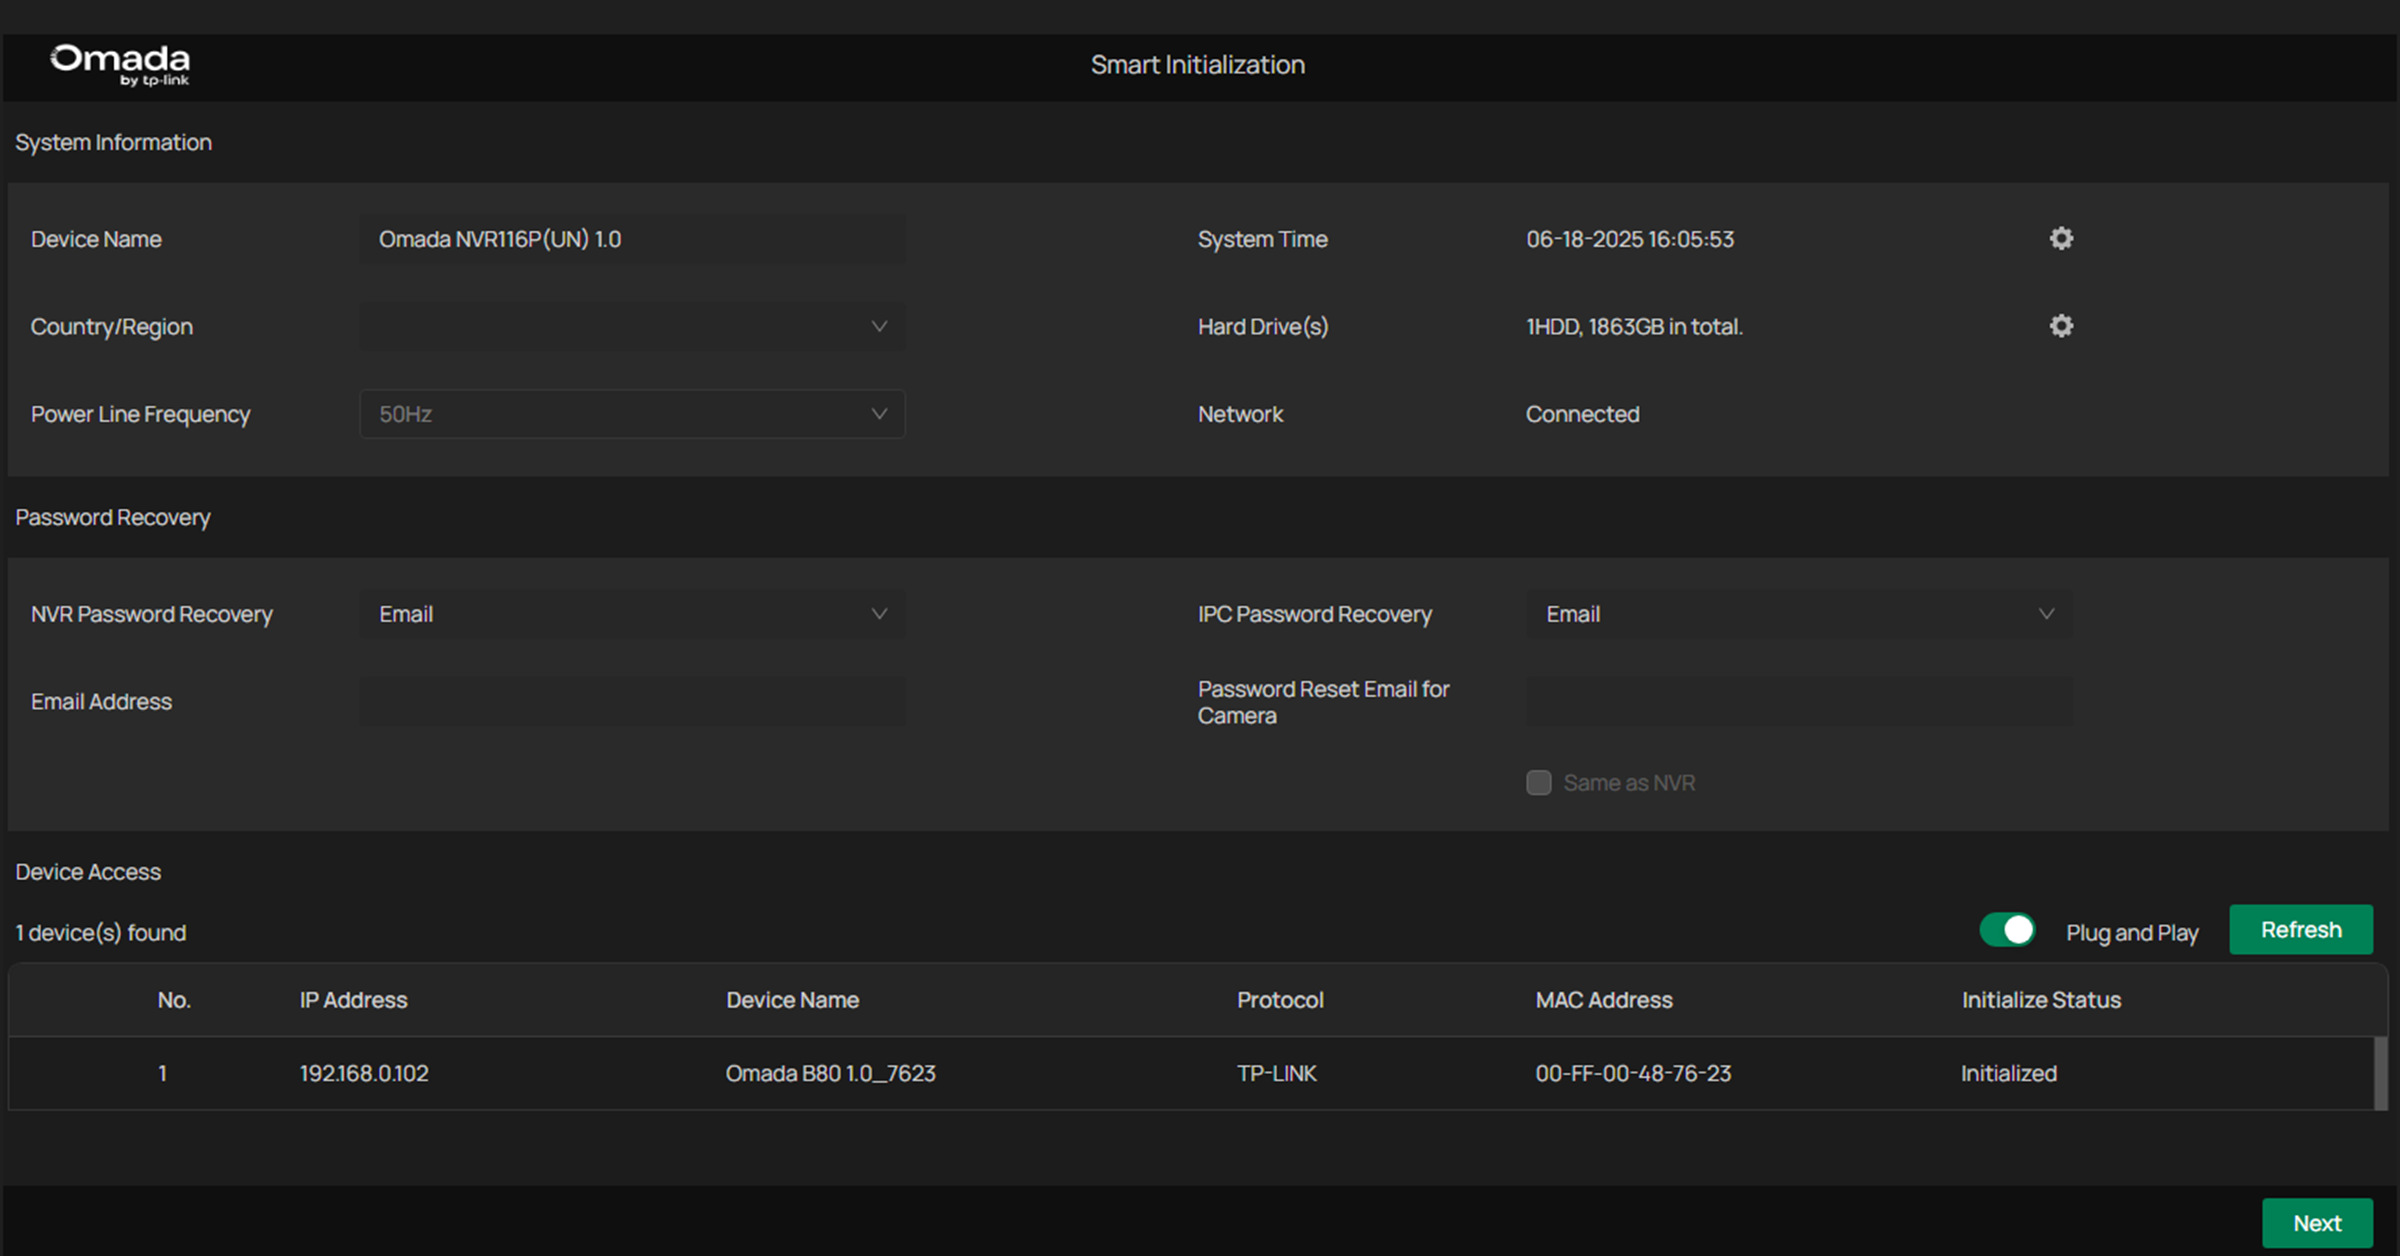Click the IP Address column header
The width and height of the screenshot is (2400, 1256).
tap(353, 1000)
